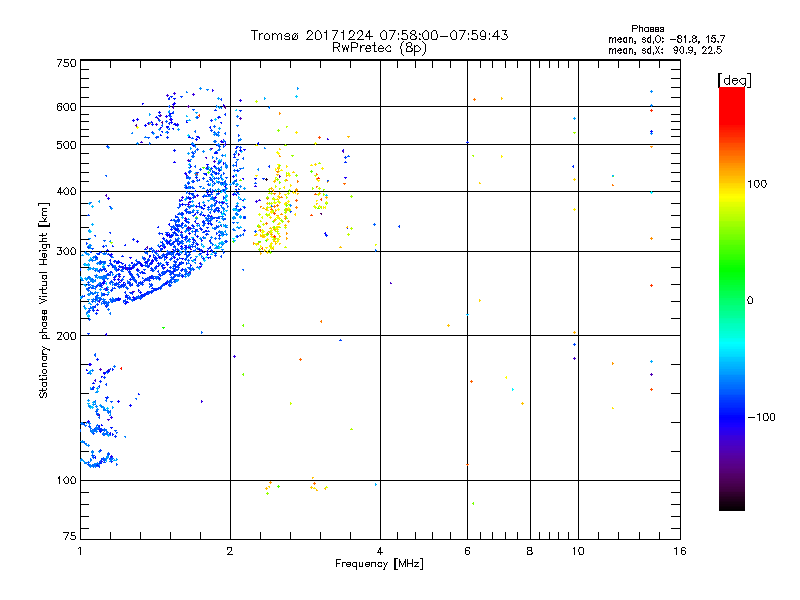Click the y-axis tick label '400'
This screenshot has width=800, height=600.
point(66,192)
